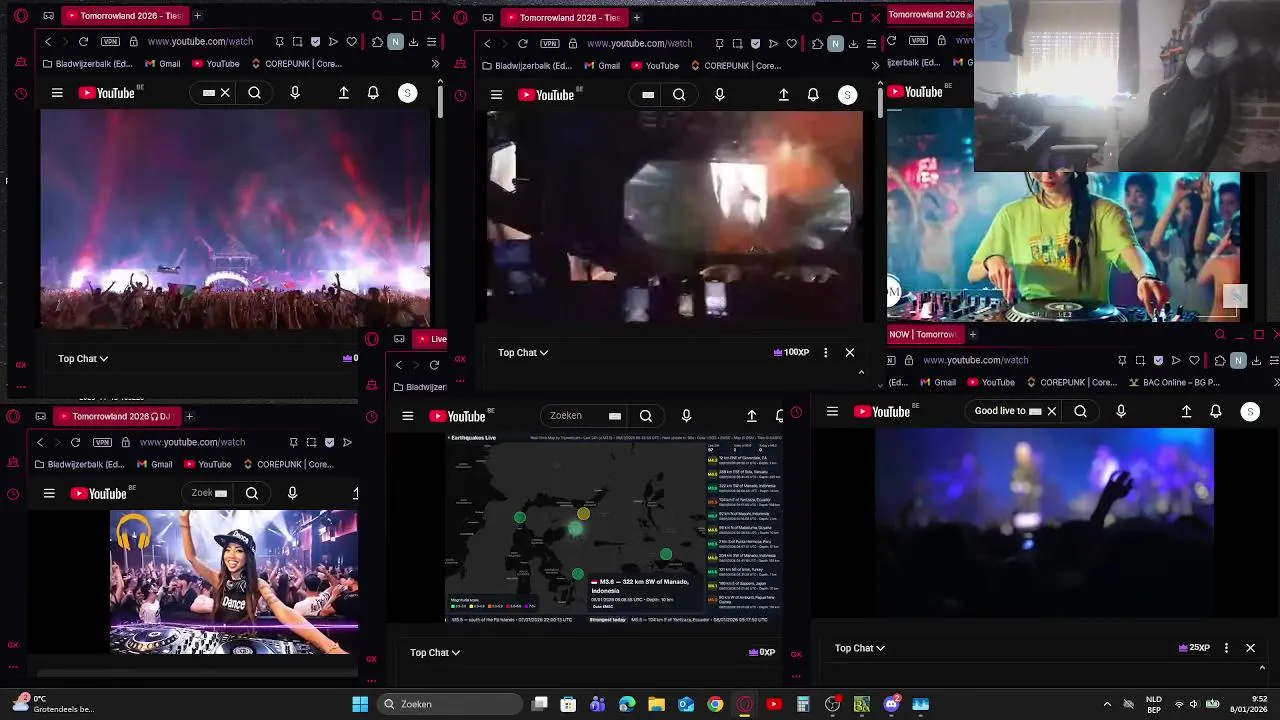The height and width of the screenshot is (720, 1280).
Task: Click vertical scrollbar of top-left window
Action: click(440, 100)
